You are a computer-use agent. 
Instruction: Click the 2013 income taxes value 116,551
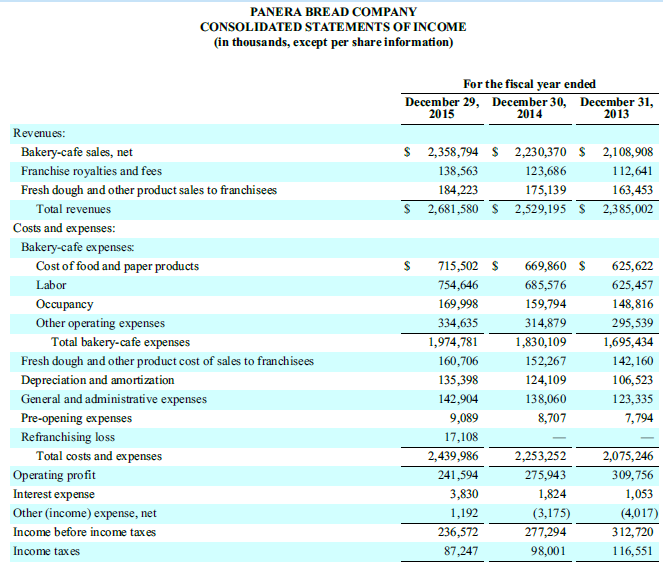631,551
